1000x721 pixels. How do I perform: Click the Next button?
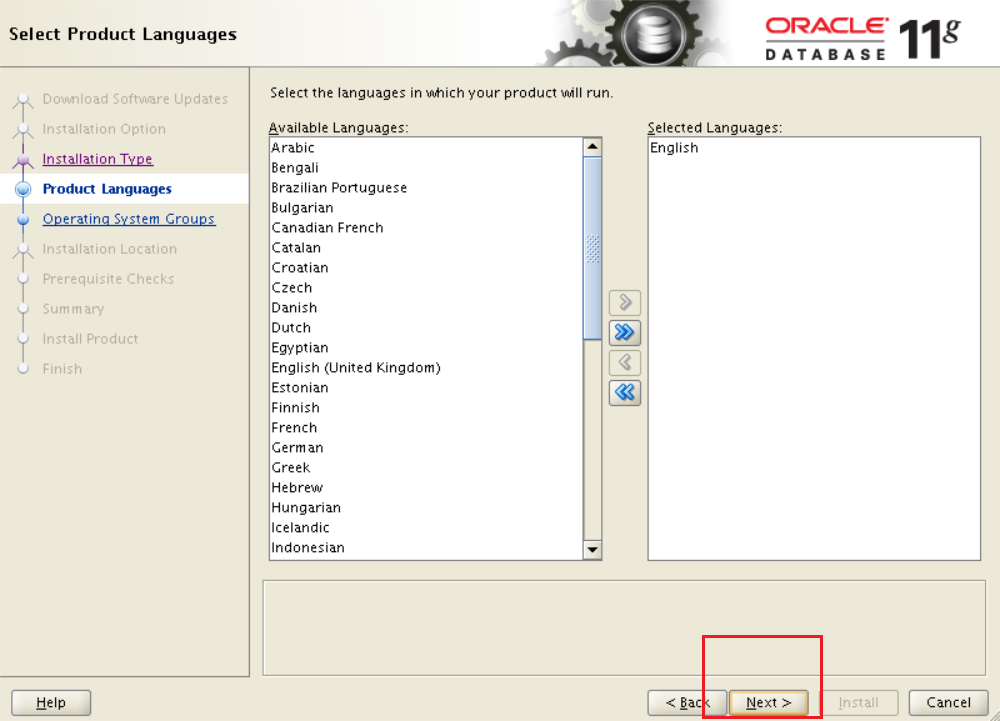pos(768,703)
